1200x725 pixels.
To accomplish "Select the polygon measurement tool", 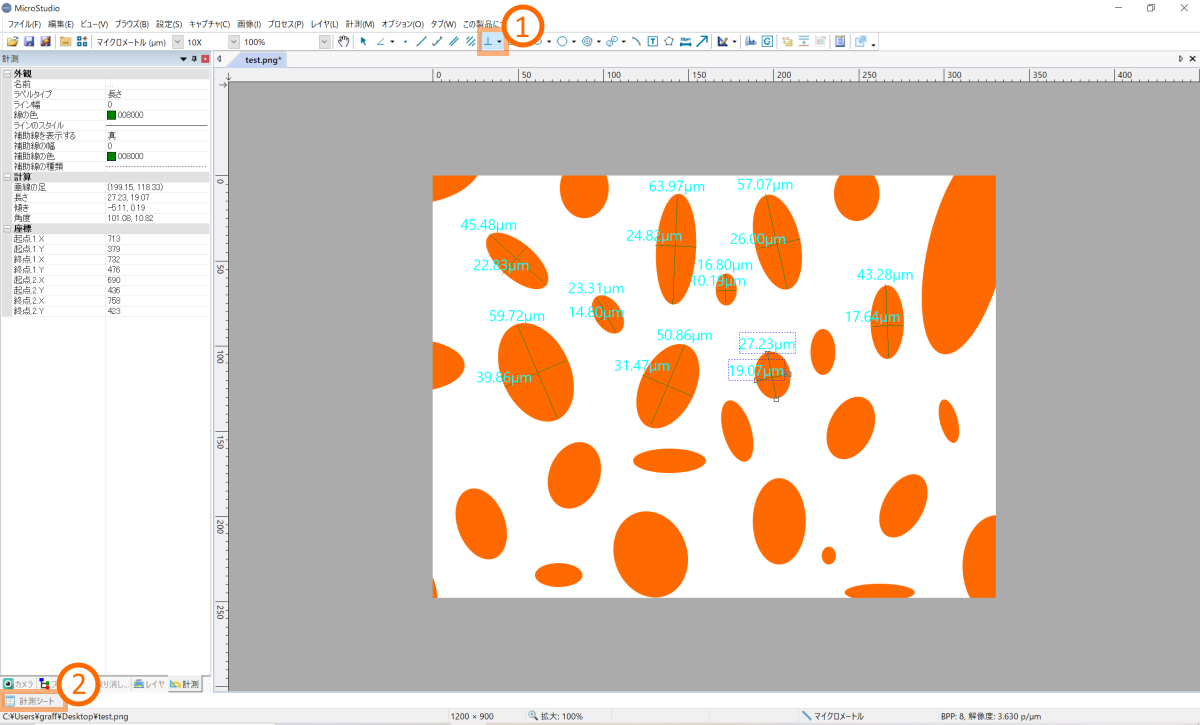I will (x=668, y=42).
